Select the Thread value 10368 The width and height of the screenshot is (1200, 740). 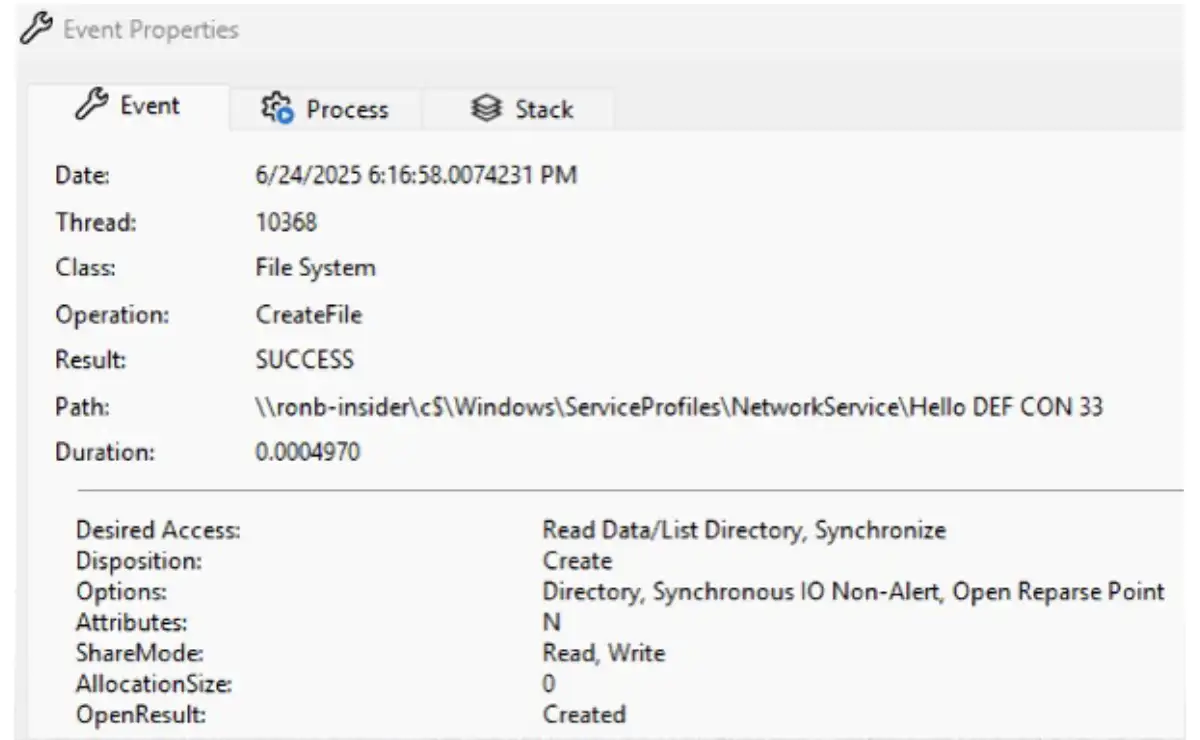(x=286, y=222)
